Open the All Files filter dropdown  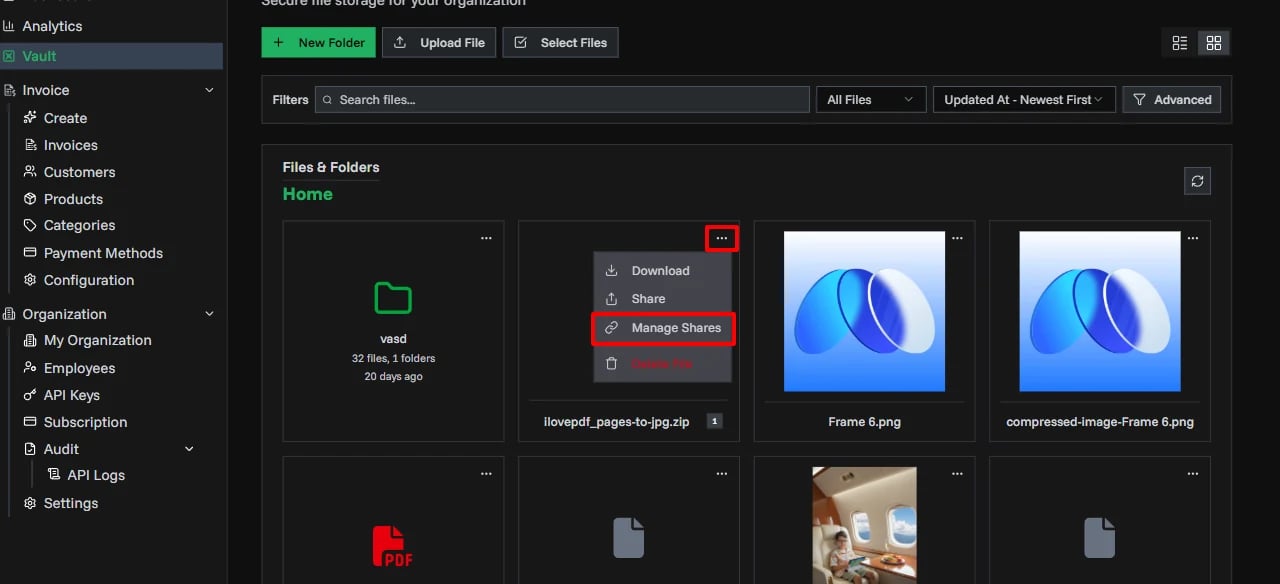pyautogui.click(x=870, y=99)
